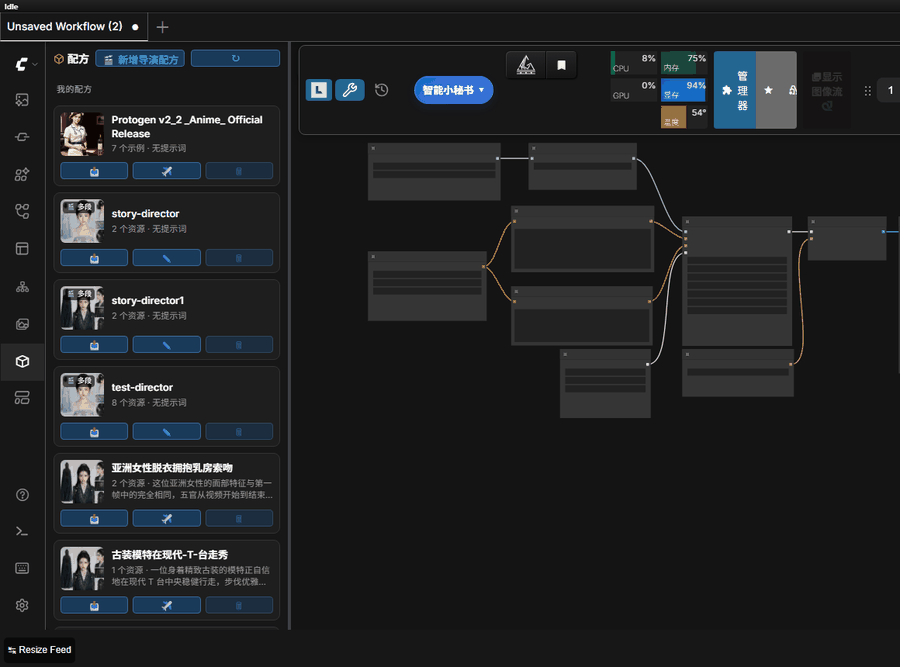The image size is (900, 667).
Task: Click story-director recipe thumbnail
Action: click(x=82, y=221)
